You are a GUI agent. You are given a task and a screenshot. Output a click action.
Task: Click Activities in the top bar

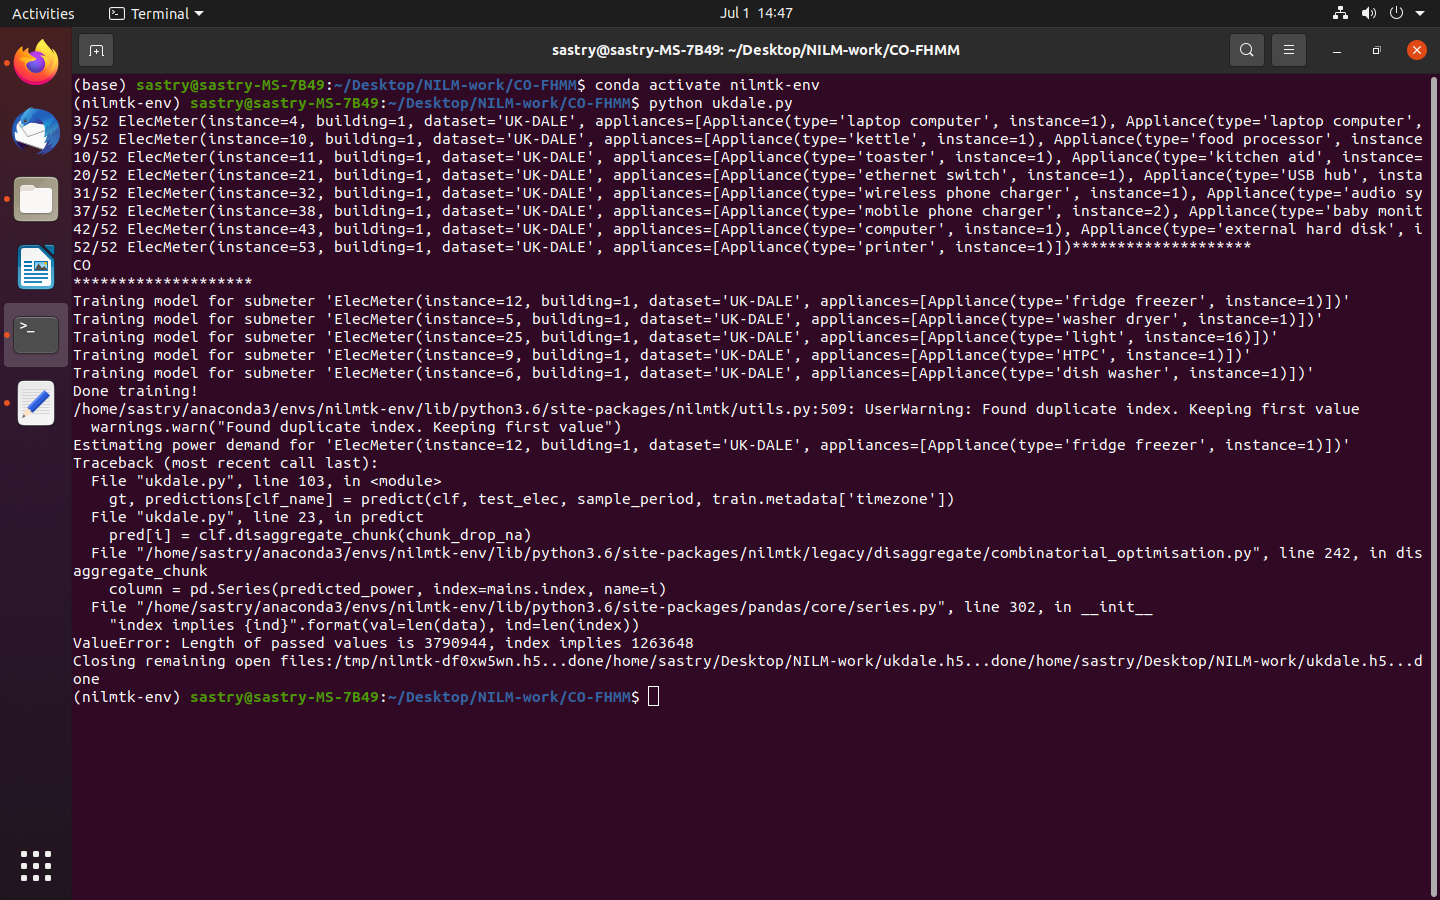coord(43,13)
